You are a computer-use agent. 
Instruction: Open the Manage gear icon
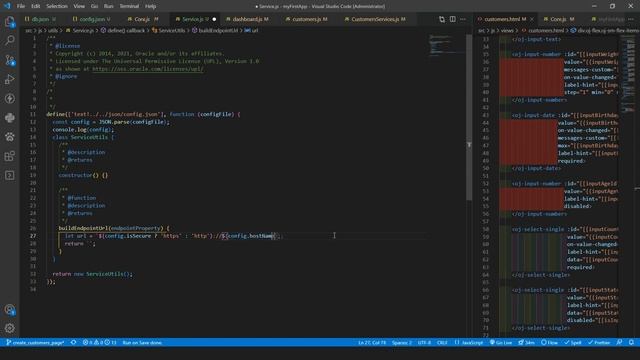click(9, 328)
